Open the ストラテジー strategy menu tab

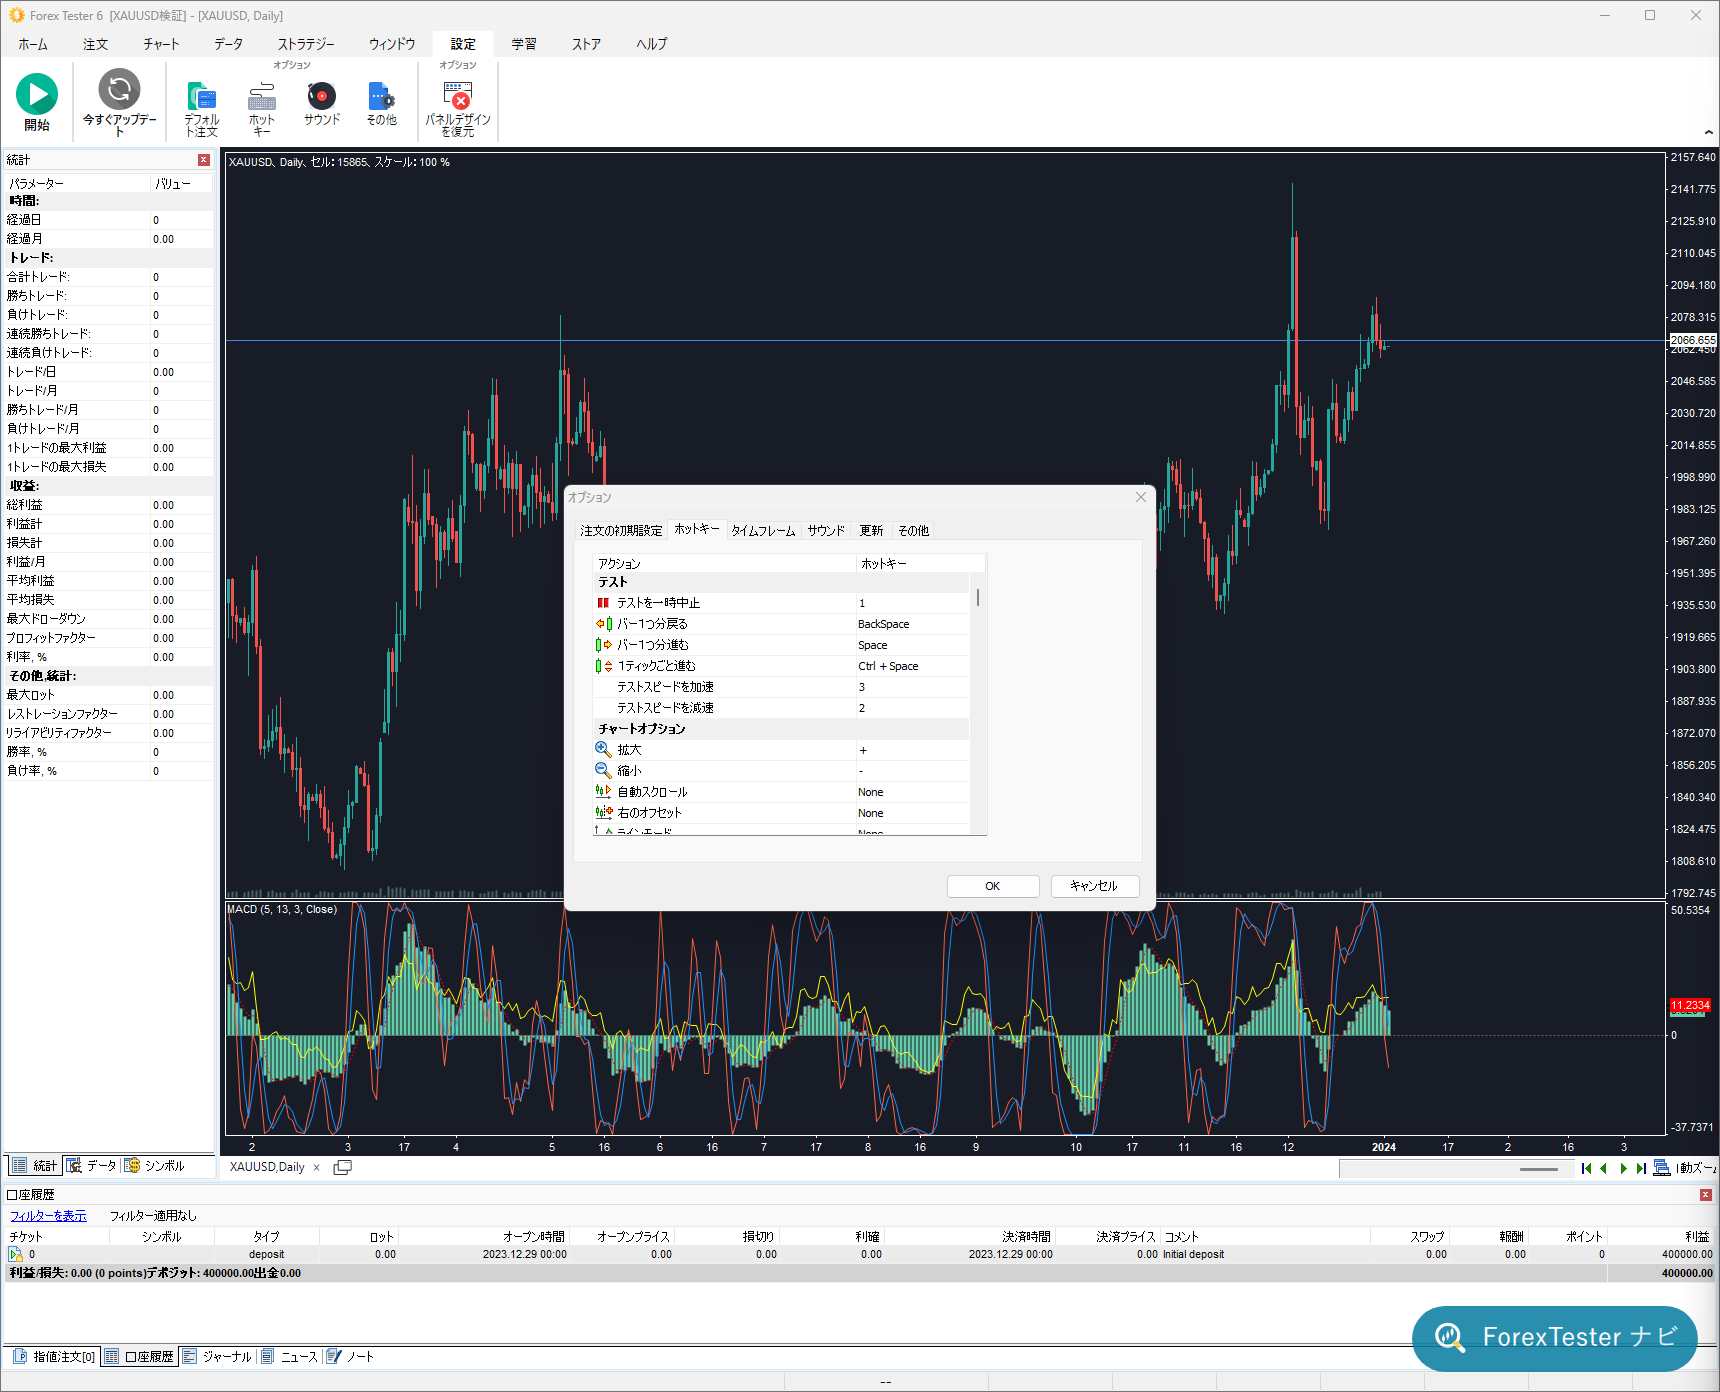[306, 44]
